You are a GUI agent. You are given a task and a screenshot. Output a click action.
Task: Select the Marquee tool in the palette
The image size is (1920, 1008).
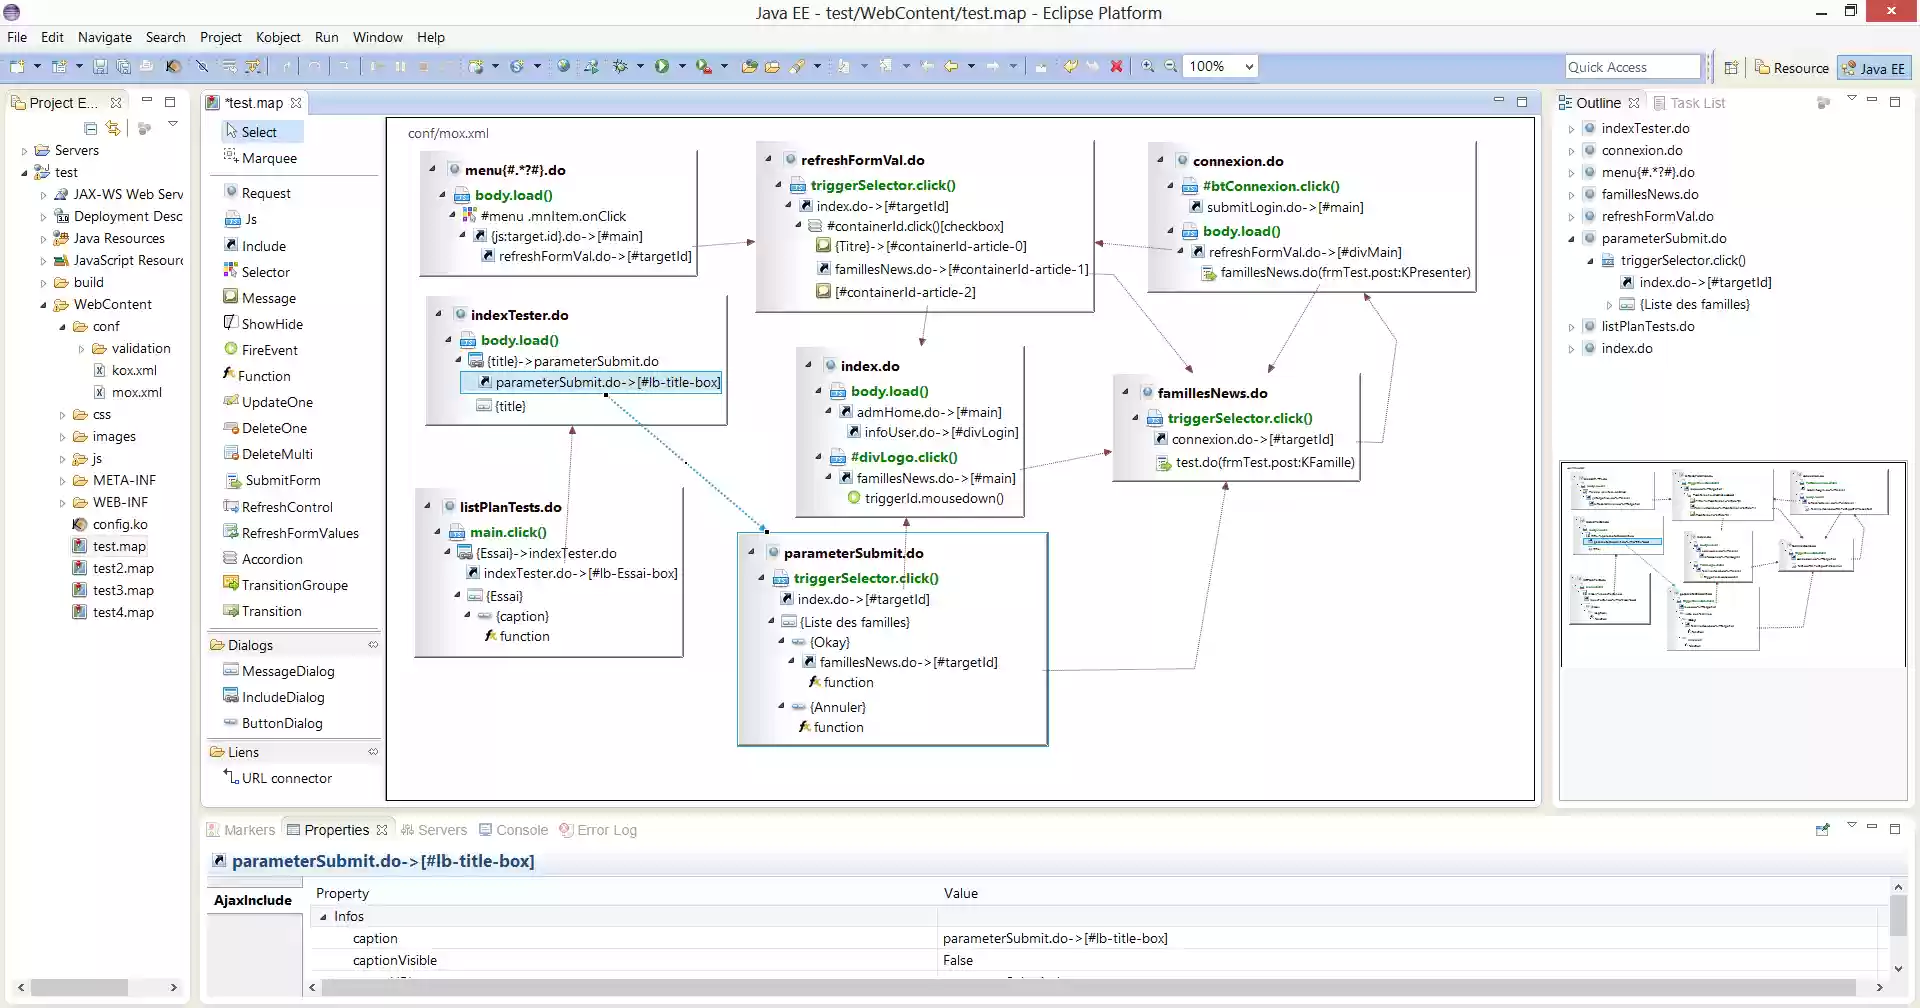point(268,157)
